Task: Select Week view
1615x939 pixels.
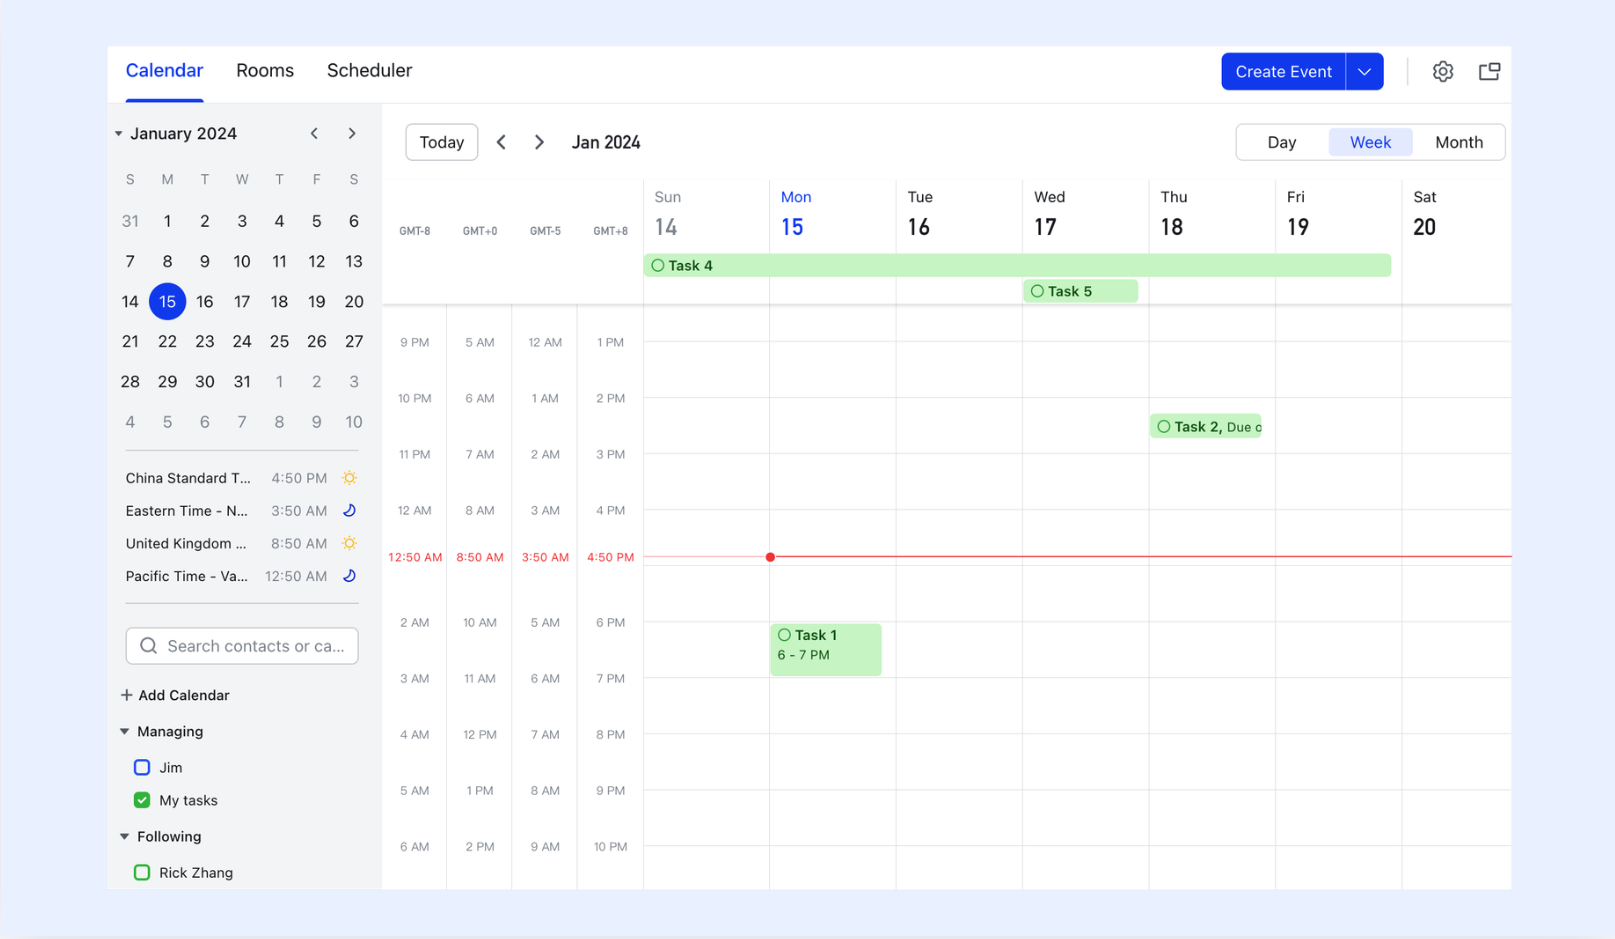Action: tap(1370, 142)
